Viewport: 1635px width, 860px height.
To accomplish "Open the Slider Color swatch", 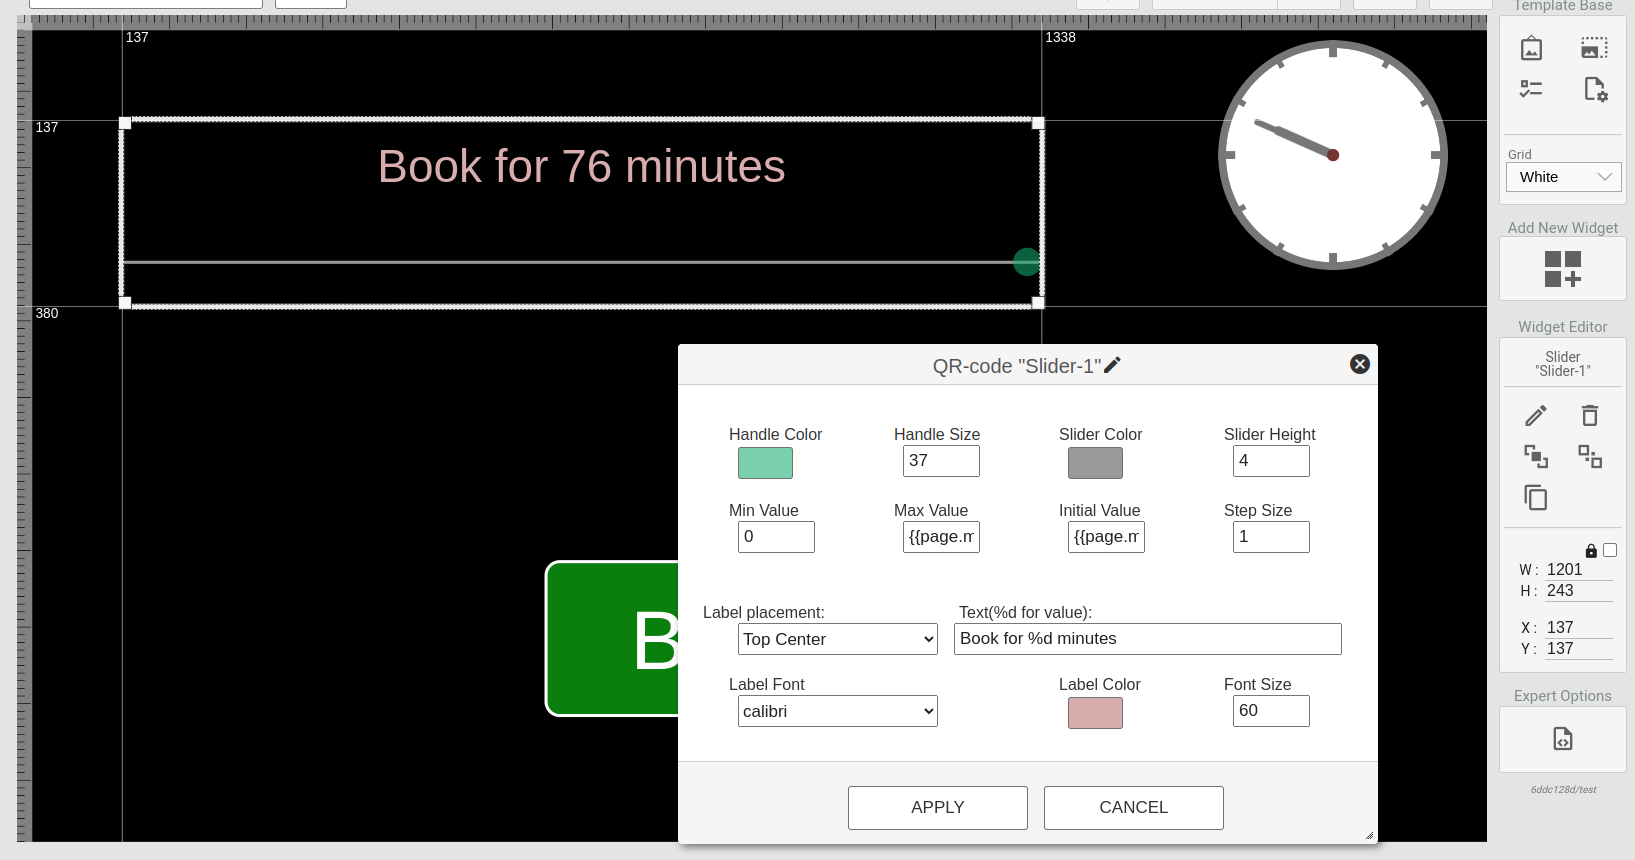I will (x=1095, y=463).
